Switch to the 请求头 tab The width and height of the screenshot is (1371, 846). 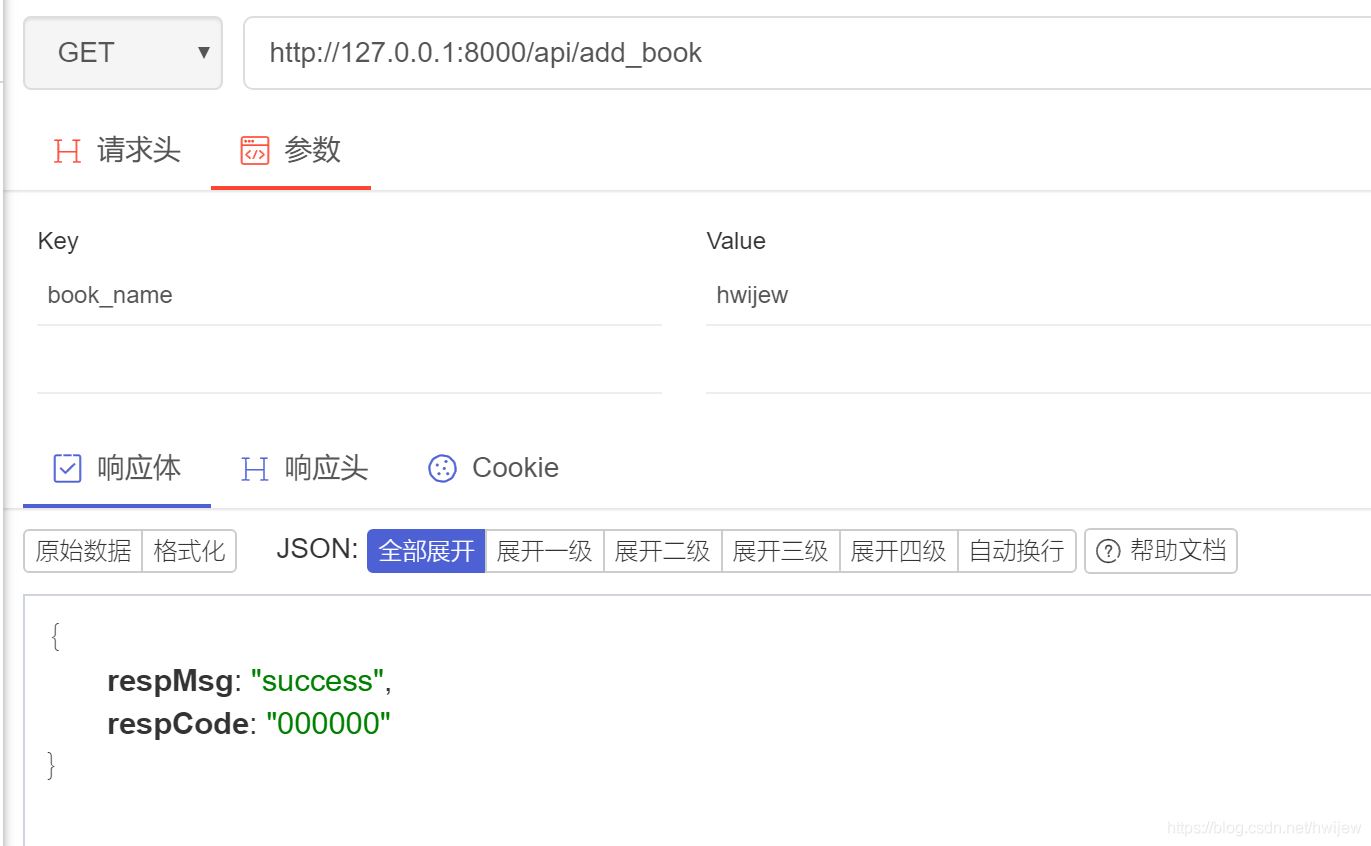pos(138,151)
